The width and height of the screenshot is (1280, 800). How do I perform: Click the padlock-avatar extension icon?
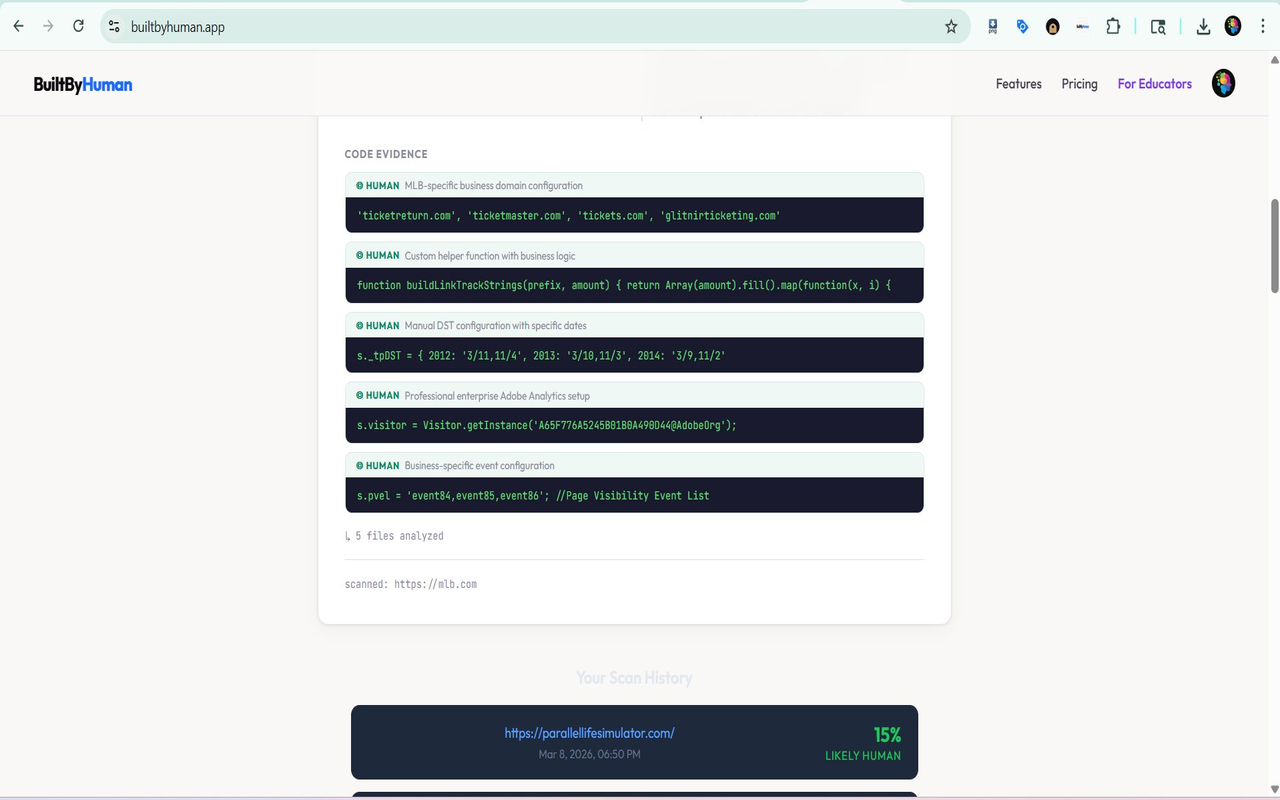[x=1052, y=26]
